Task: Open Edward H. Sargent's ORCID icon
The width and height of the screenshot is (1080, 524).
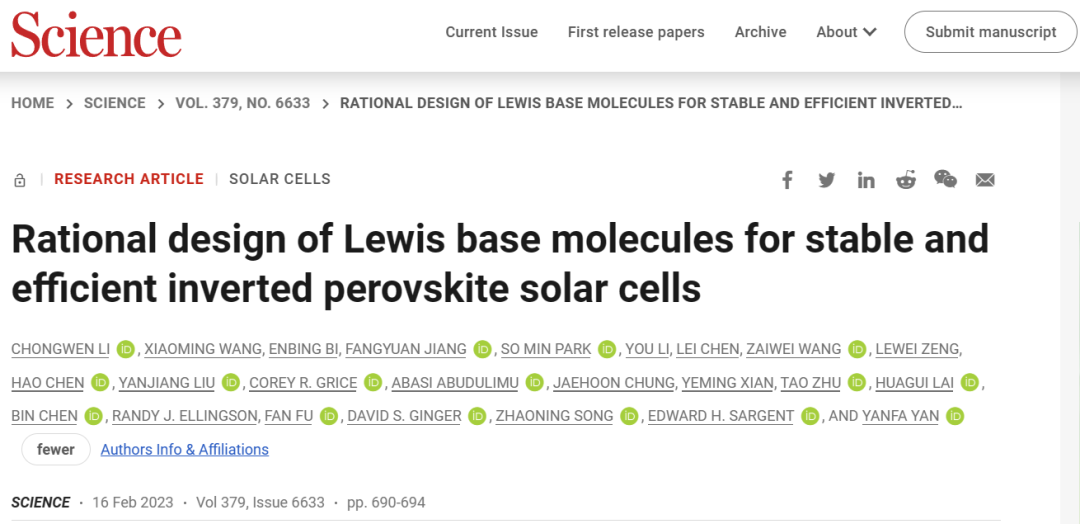Action: [x=811, y=416]
